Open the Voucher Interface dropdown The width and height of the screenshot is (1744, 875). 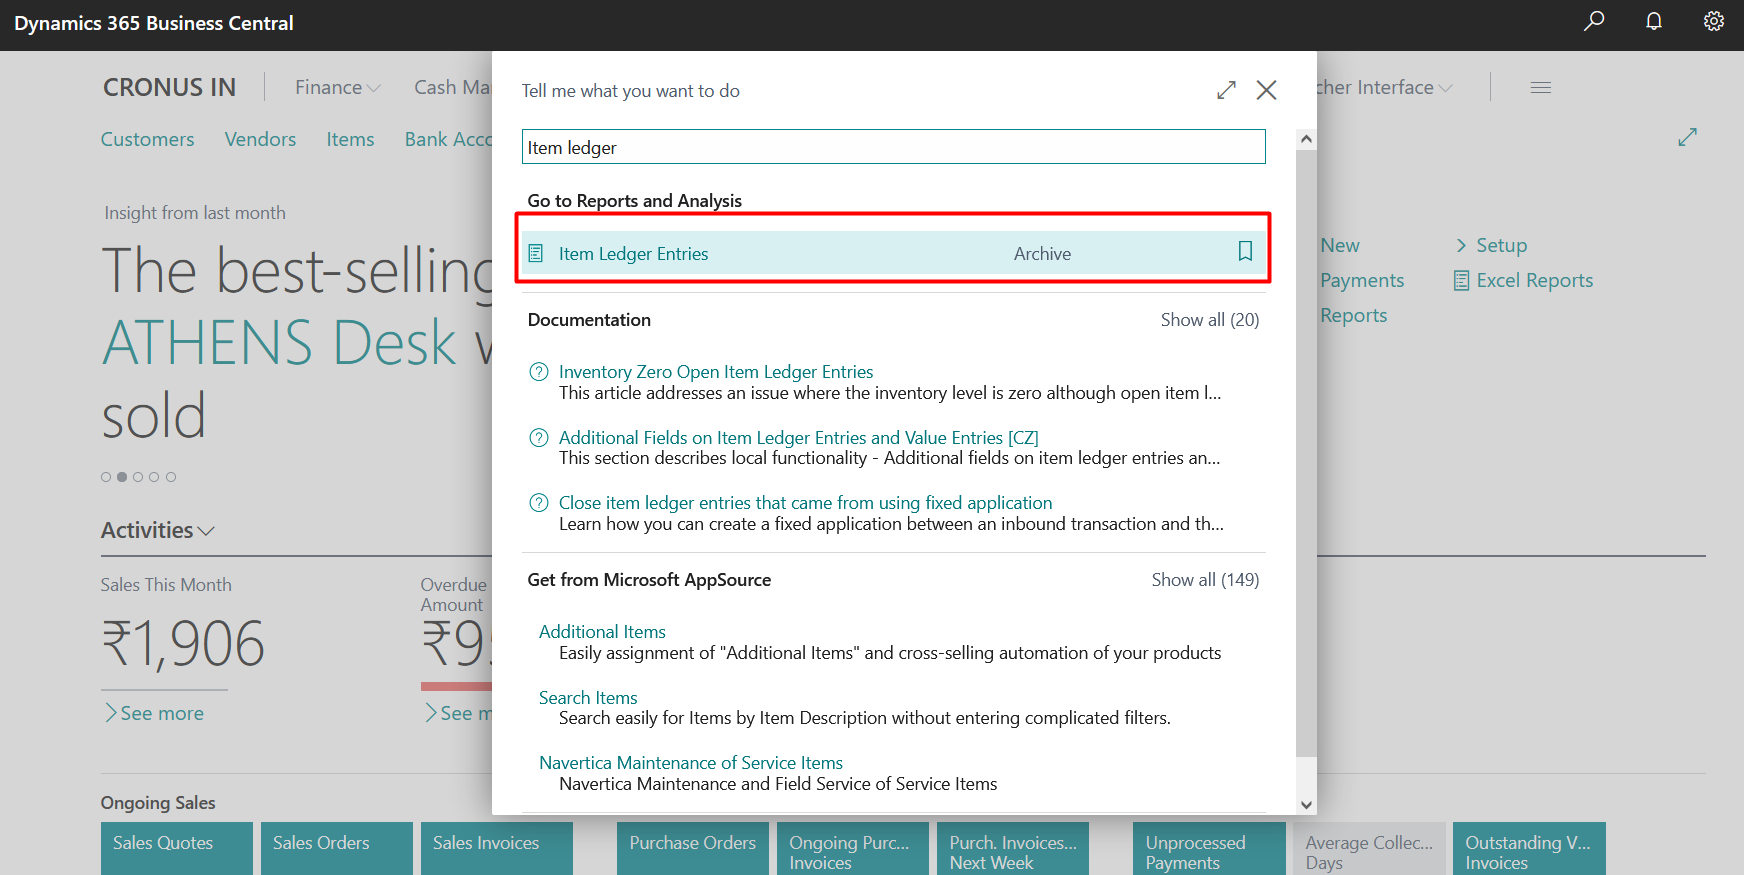pos(1384,87)
